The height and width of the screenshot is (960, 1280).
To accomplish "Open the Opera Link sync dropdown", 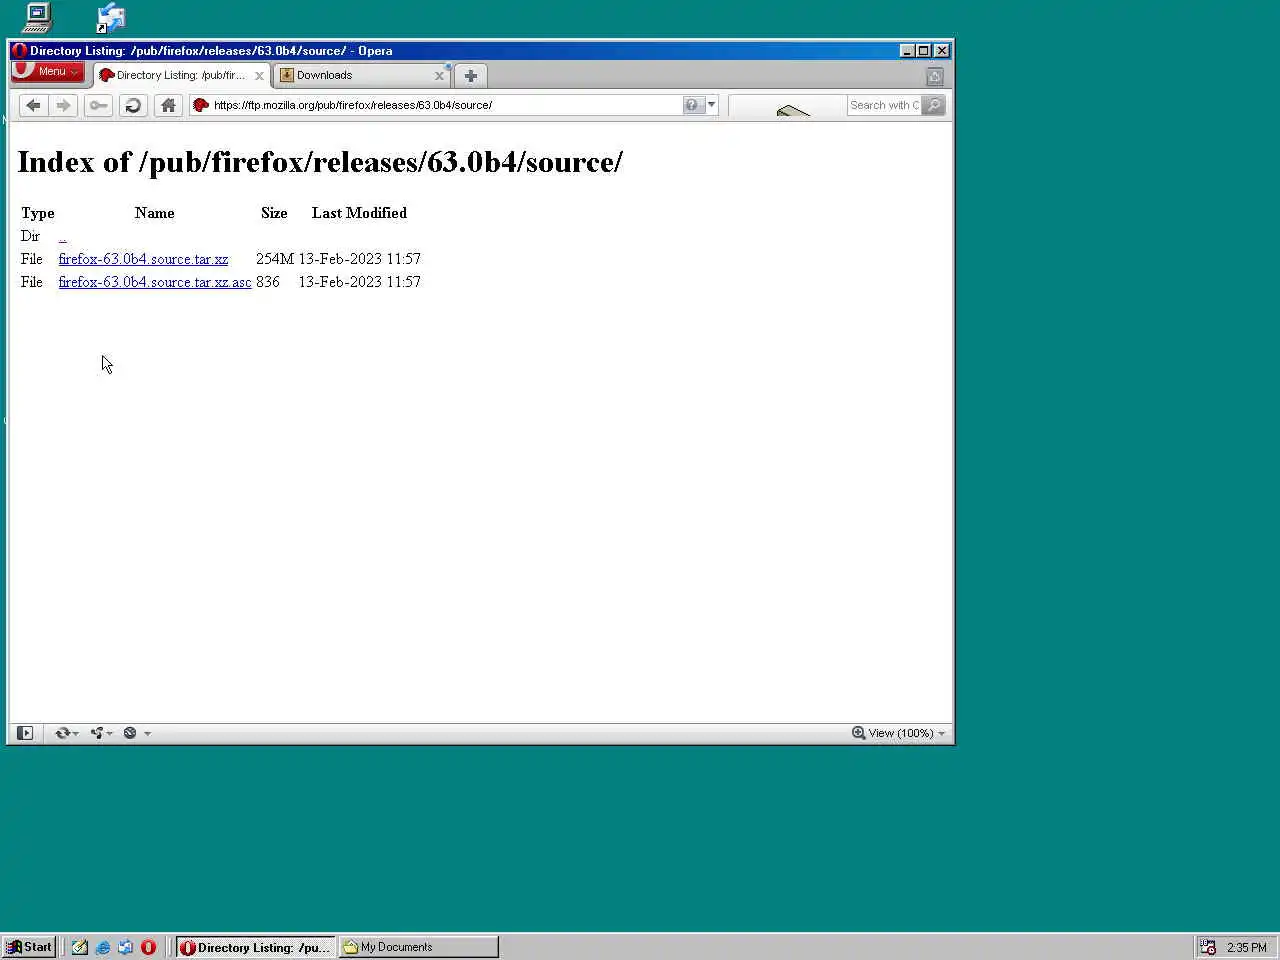I will pos(67,733).
